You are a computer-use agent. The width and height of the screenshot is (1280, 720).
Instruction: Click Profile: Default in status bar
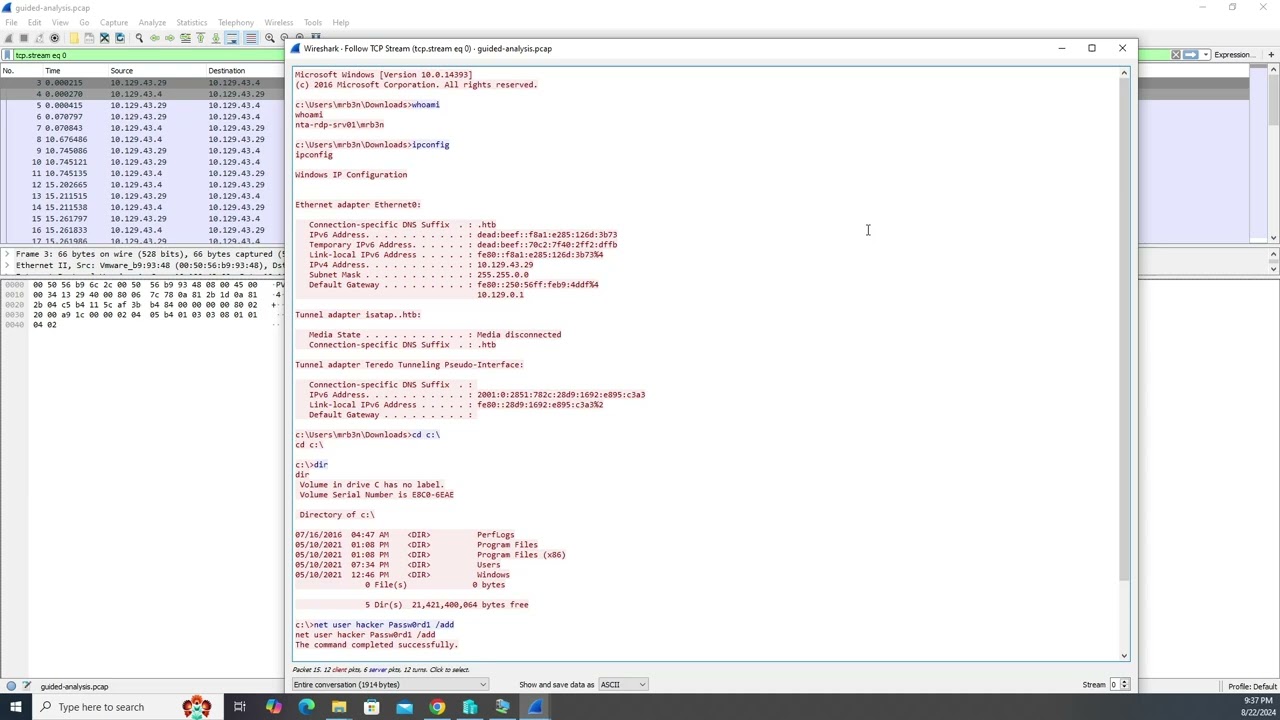click(x=1252, y=687)
